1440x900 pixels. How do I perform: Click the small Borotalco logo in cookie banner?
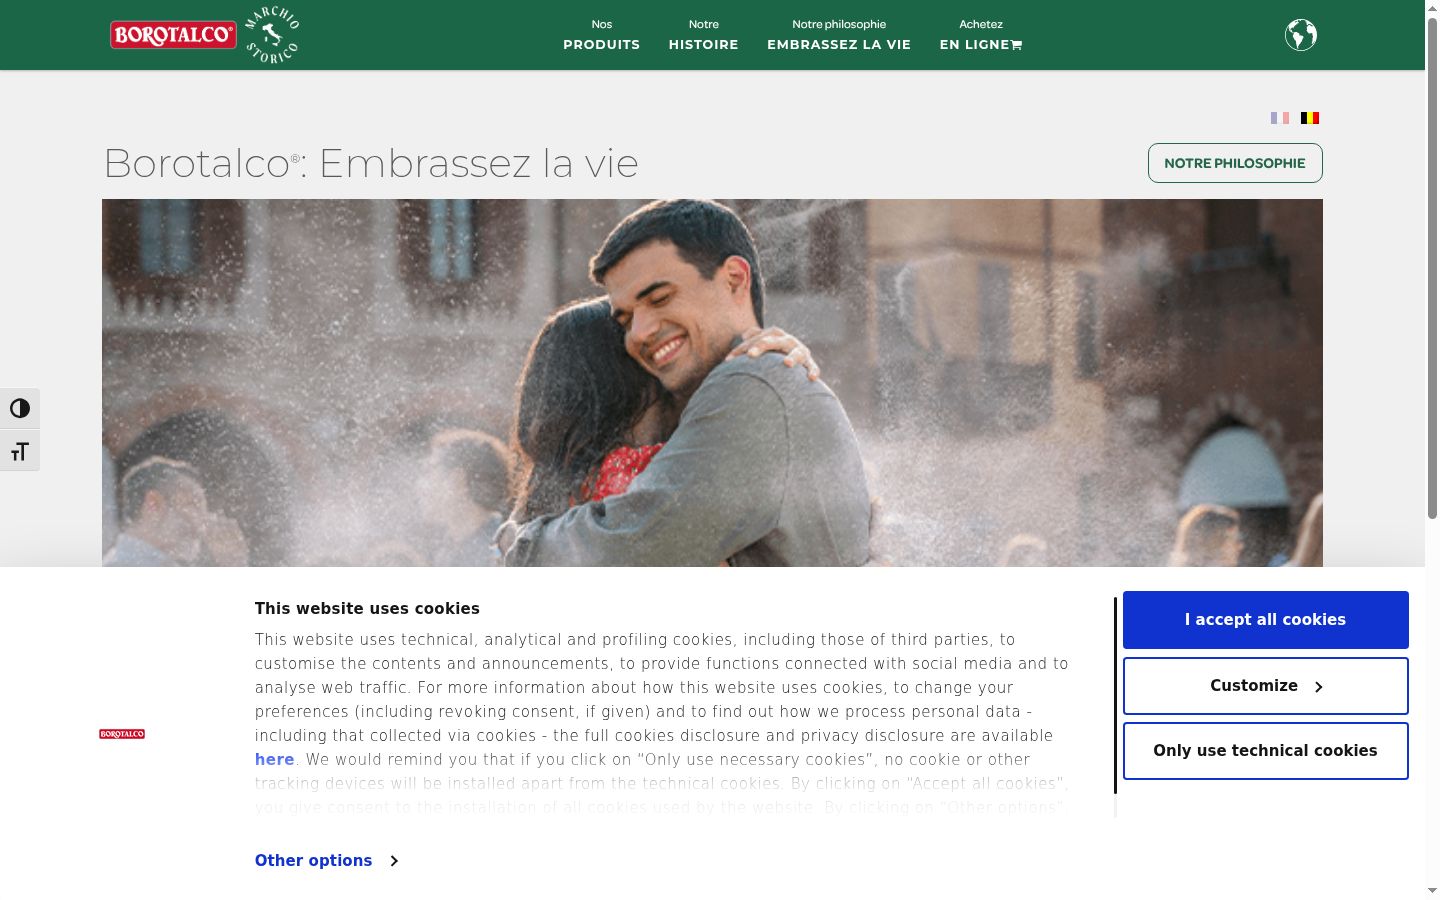click(122, 734)
